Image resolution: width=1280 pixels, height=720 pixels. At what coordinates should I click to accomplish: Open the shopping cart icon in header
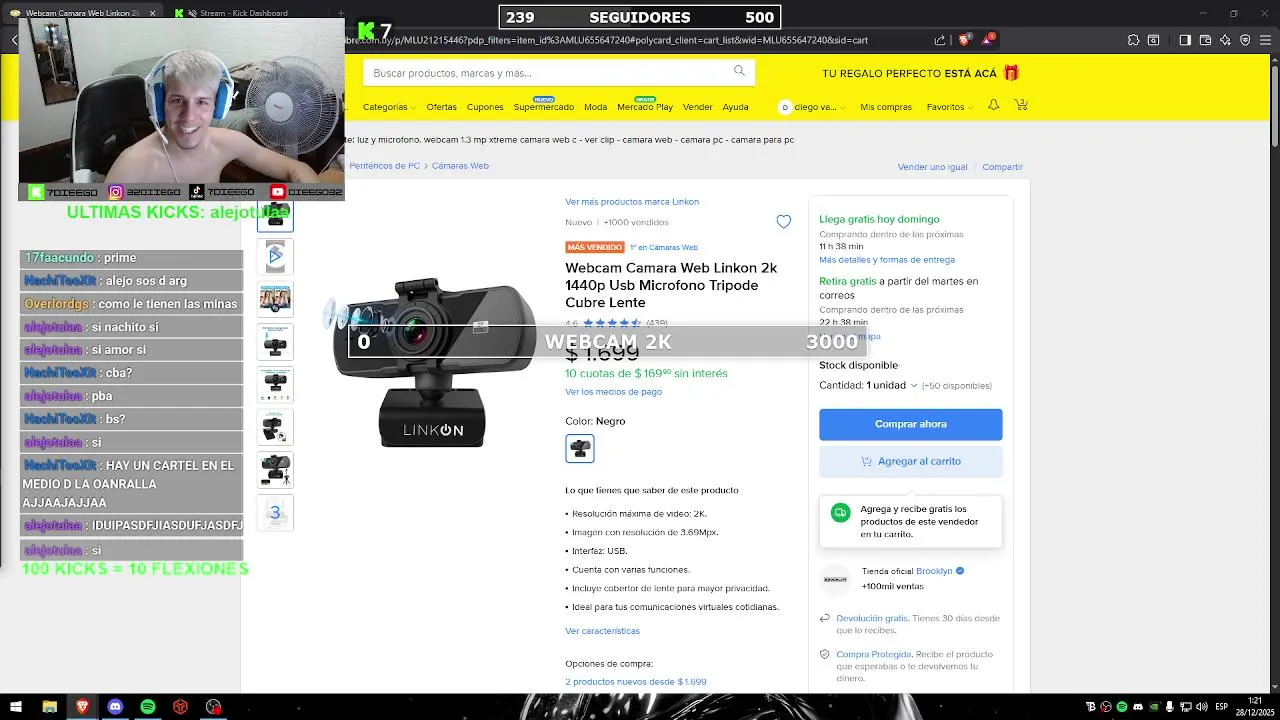click(x=1021, y=105)
